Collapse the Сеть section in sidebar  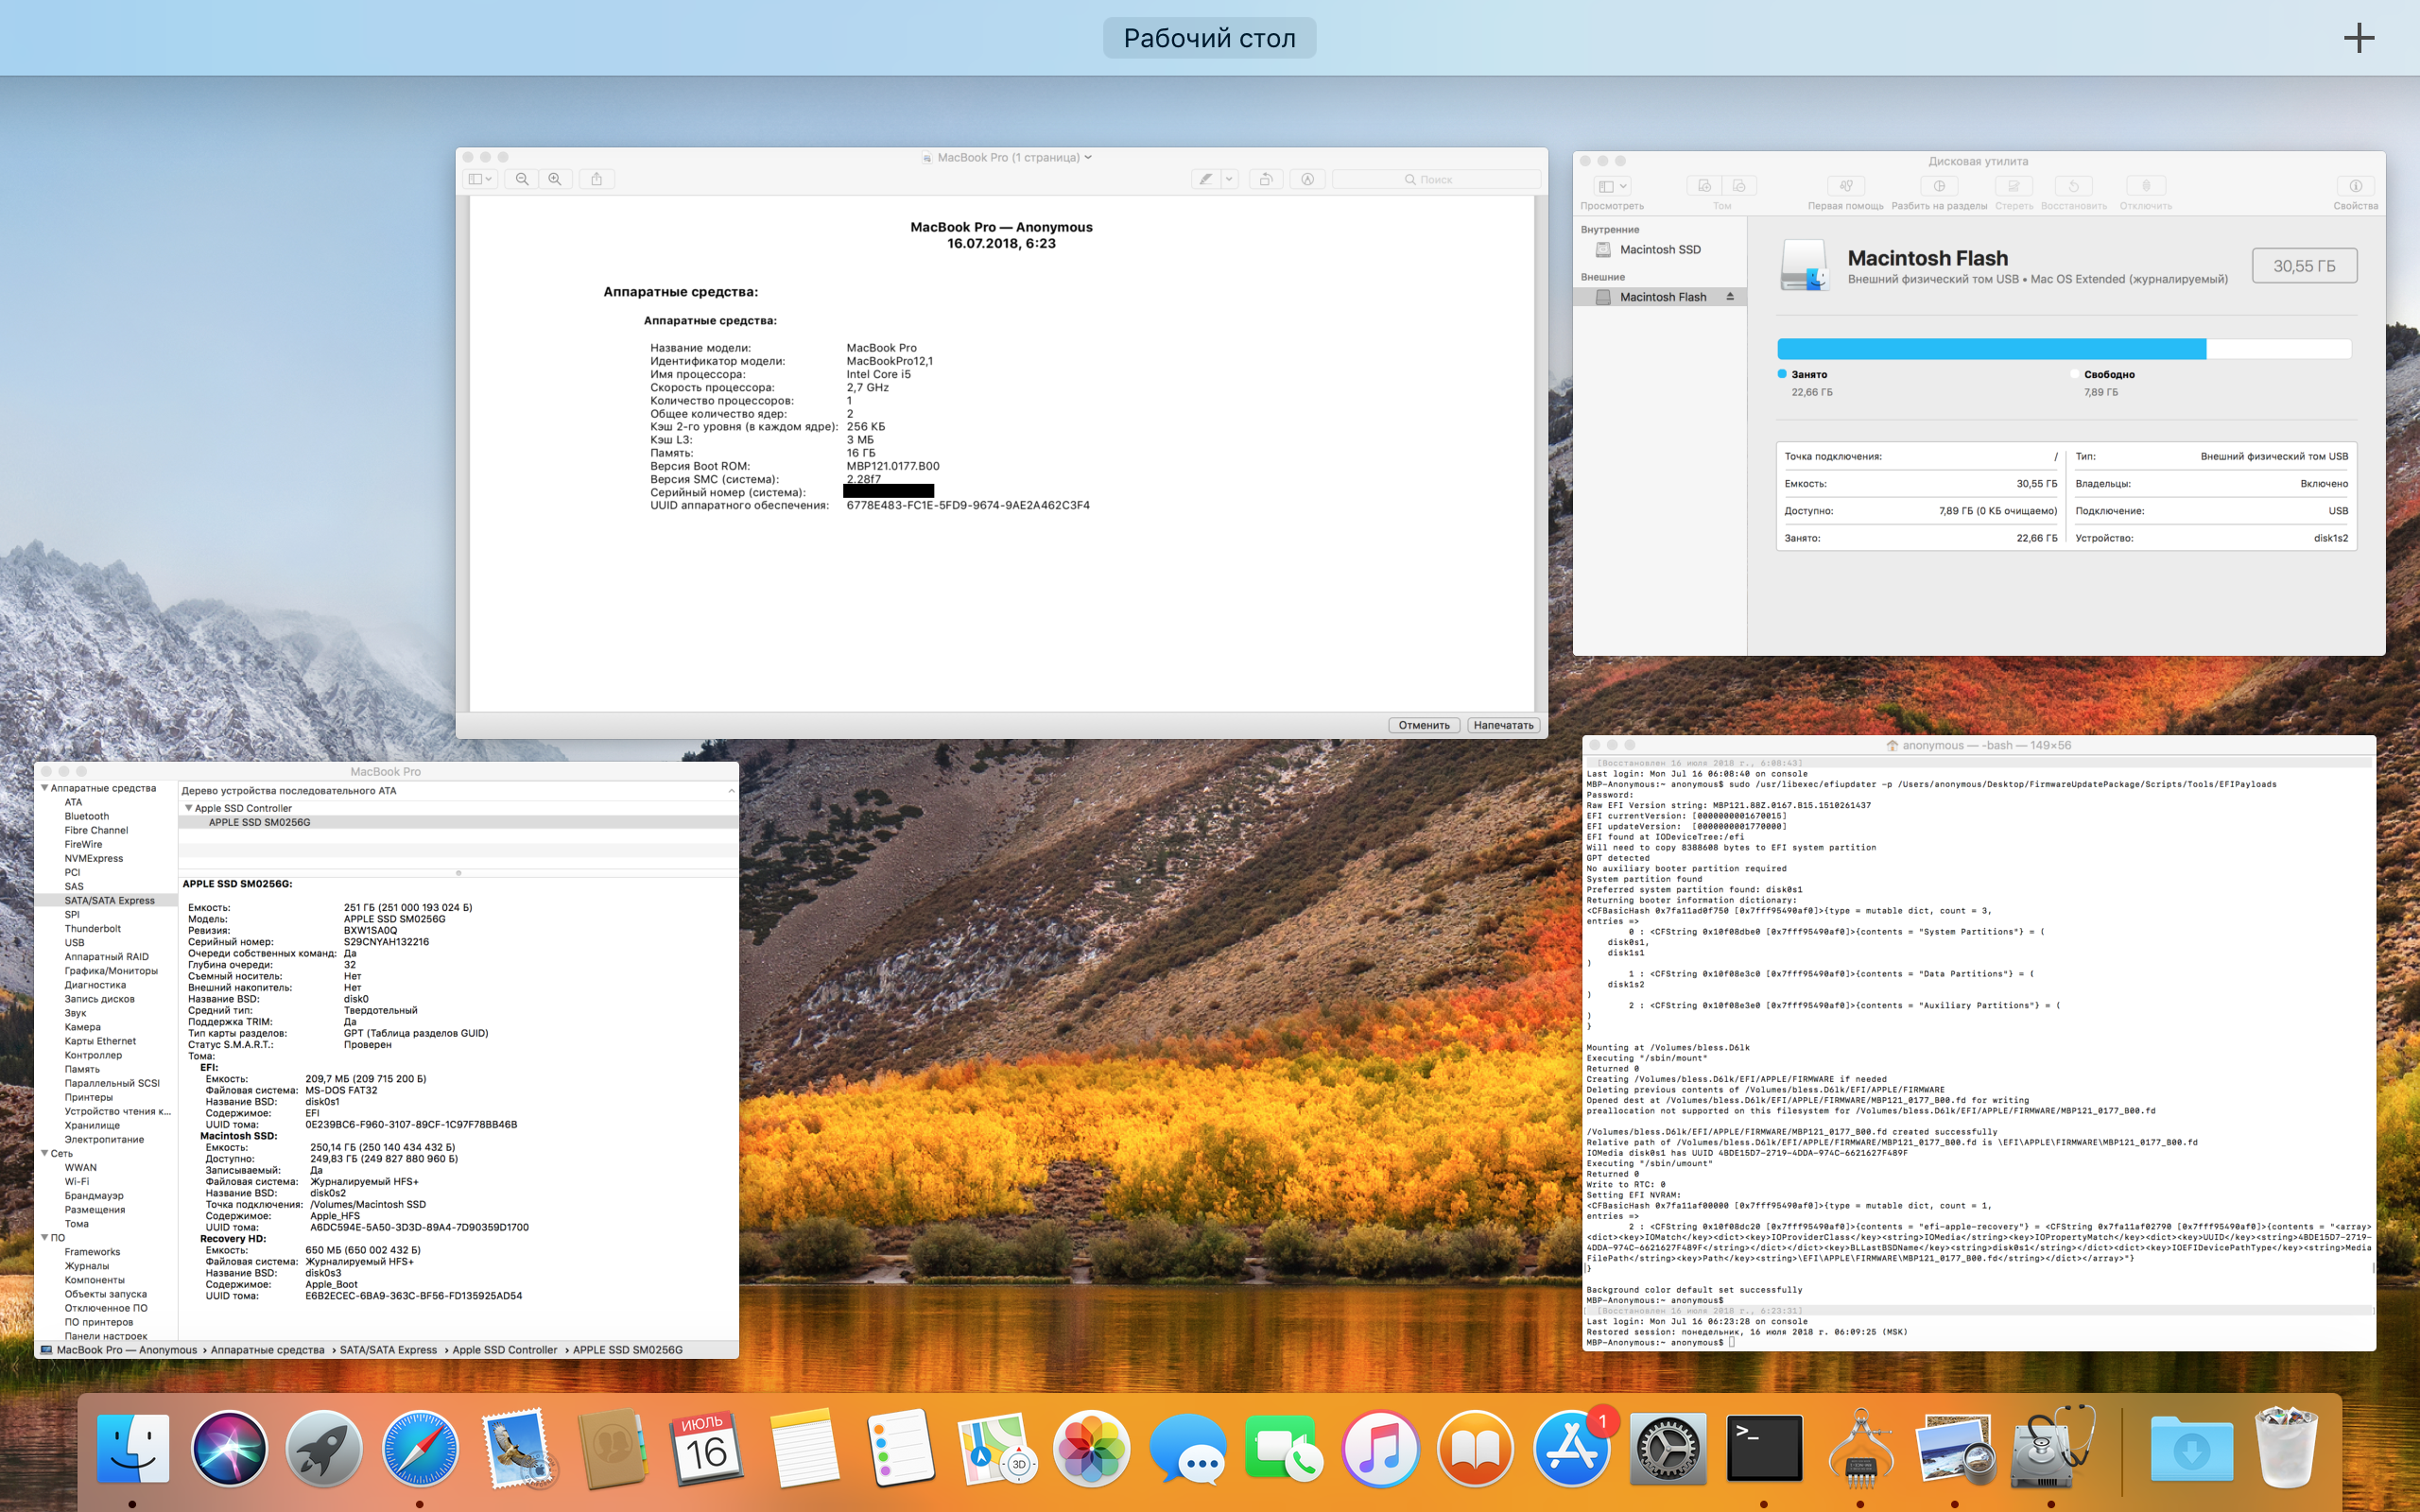(x=44, y=1153)
